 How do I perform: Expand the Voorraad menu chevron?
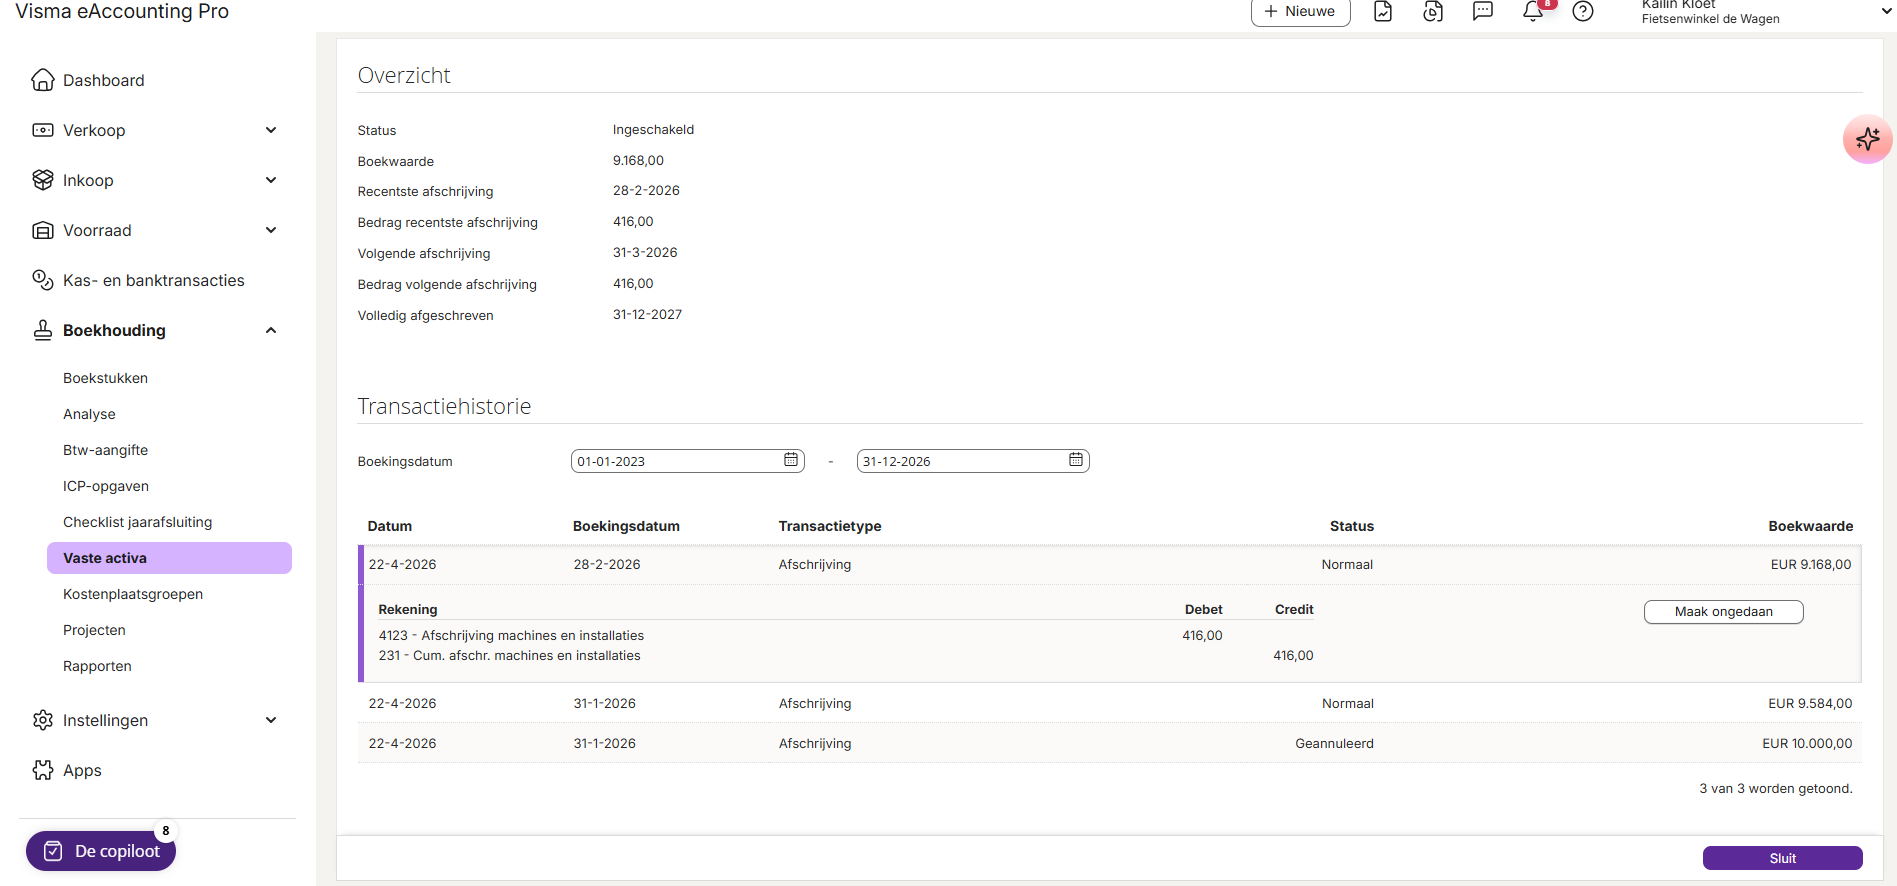(271, 230)
